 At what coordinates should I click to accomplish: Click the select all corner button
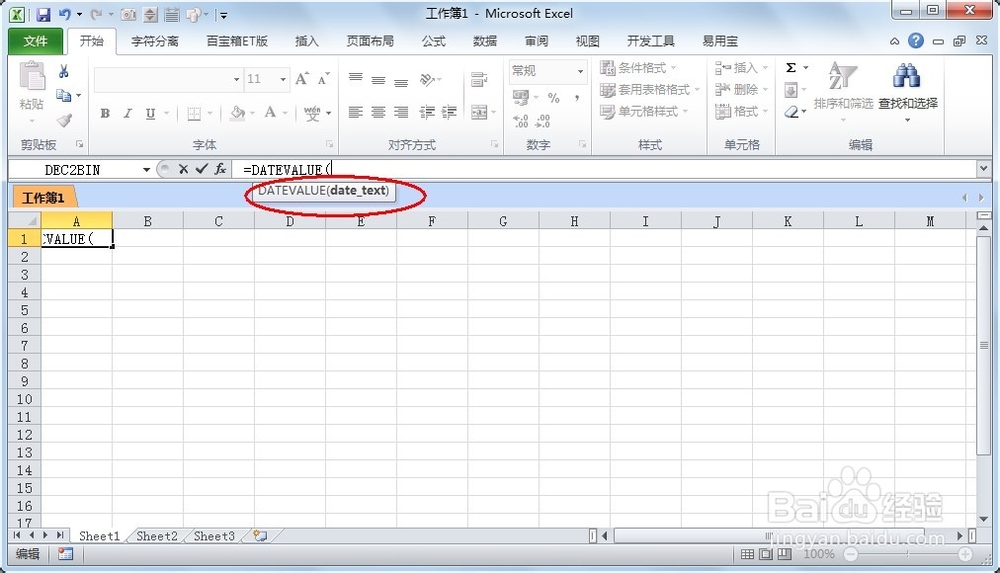24,221
